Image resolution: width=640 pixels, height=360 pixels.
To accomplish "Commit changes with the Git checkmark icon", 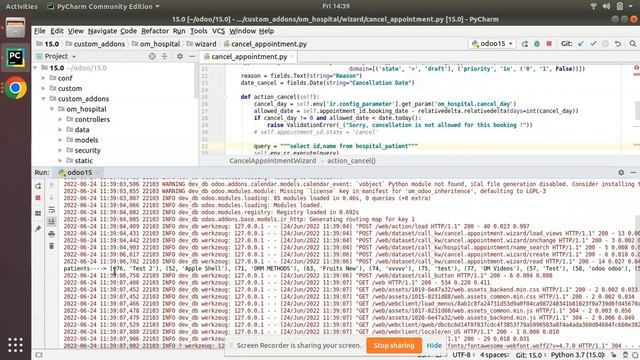I will 593,44.
